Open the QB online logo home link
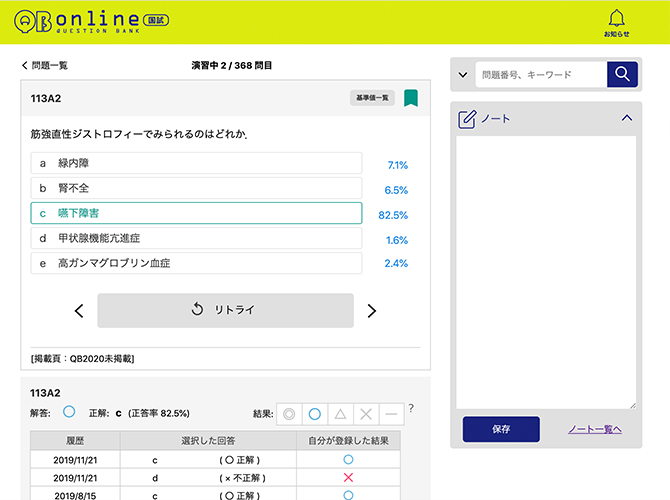Image resolution: width=670 pixels, height=500 pixels. click(x=91, y=21)
